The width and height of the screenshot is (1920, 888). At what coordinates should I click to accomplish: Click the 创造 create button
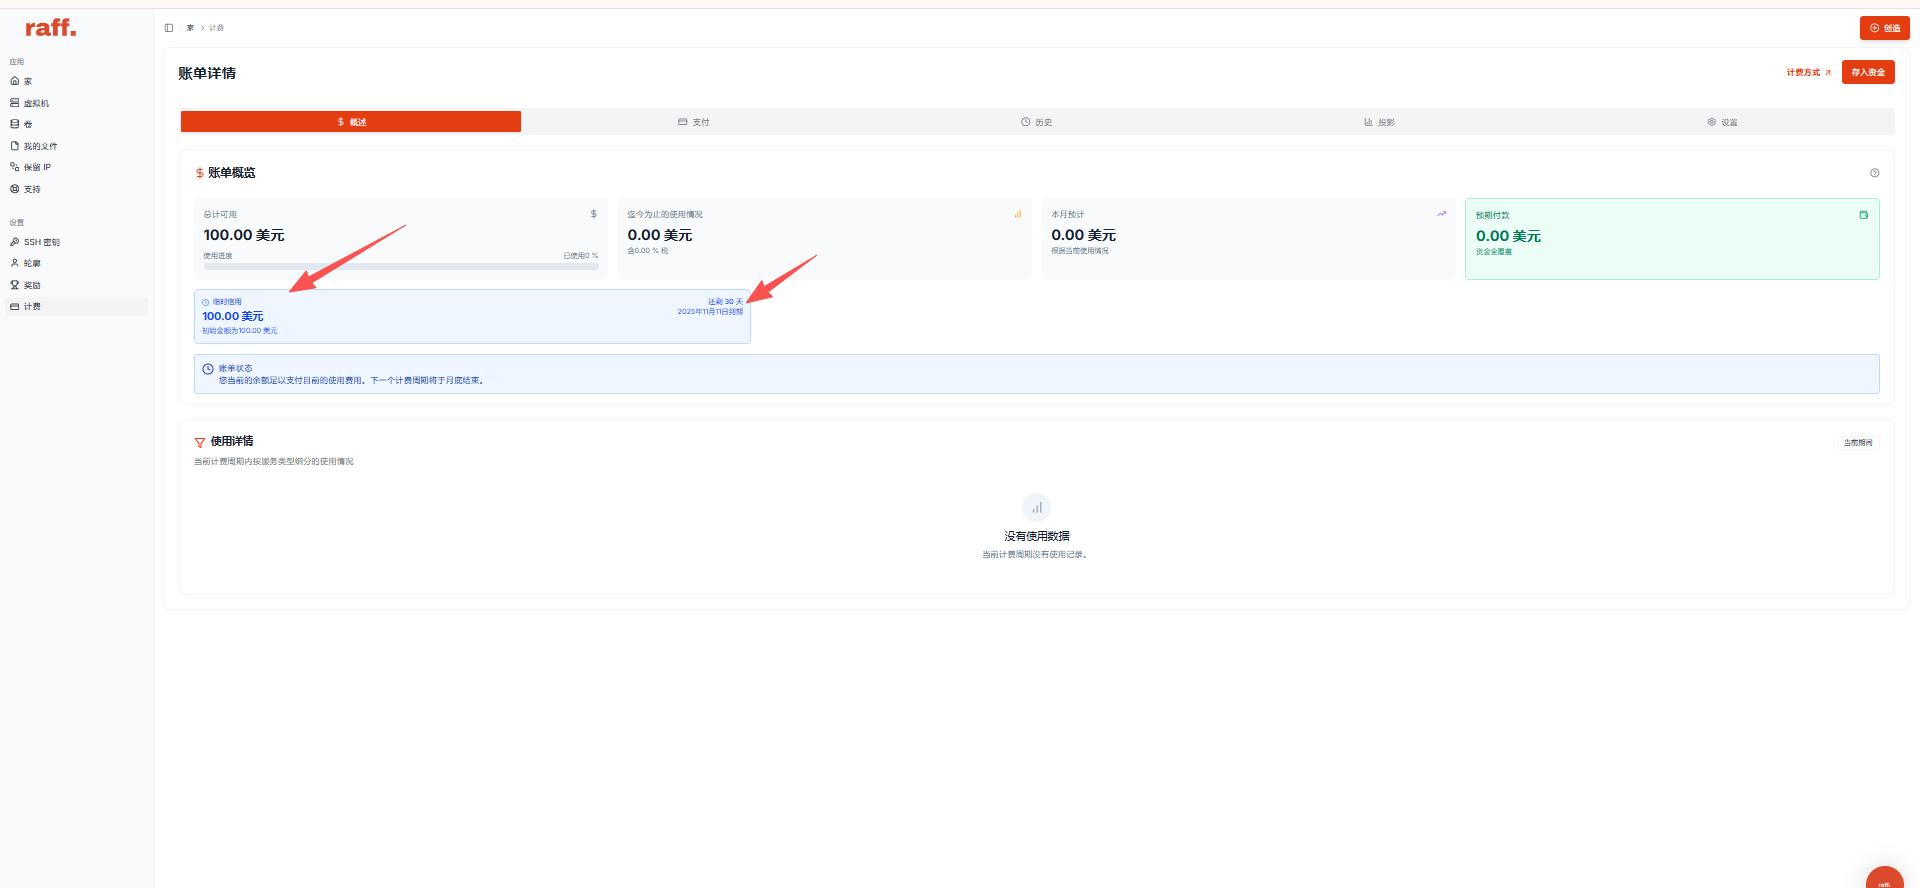pyautogui.click(x=1884, y=28)
